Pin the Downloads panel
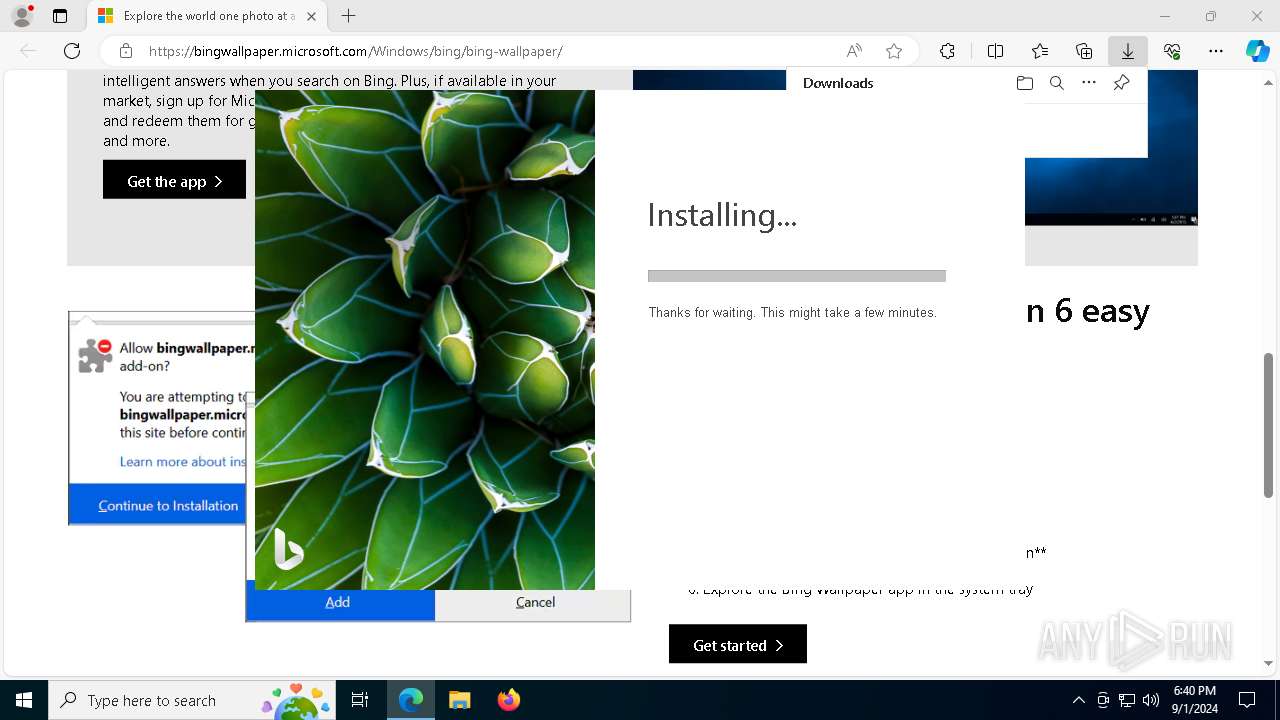 tap(1121, 83)
